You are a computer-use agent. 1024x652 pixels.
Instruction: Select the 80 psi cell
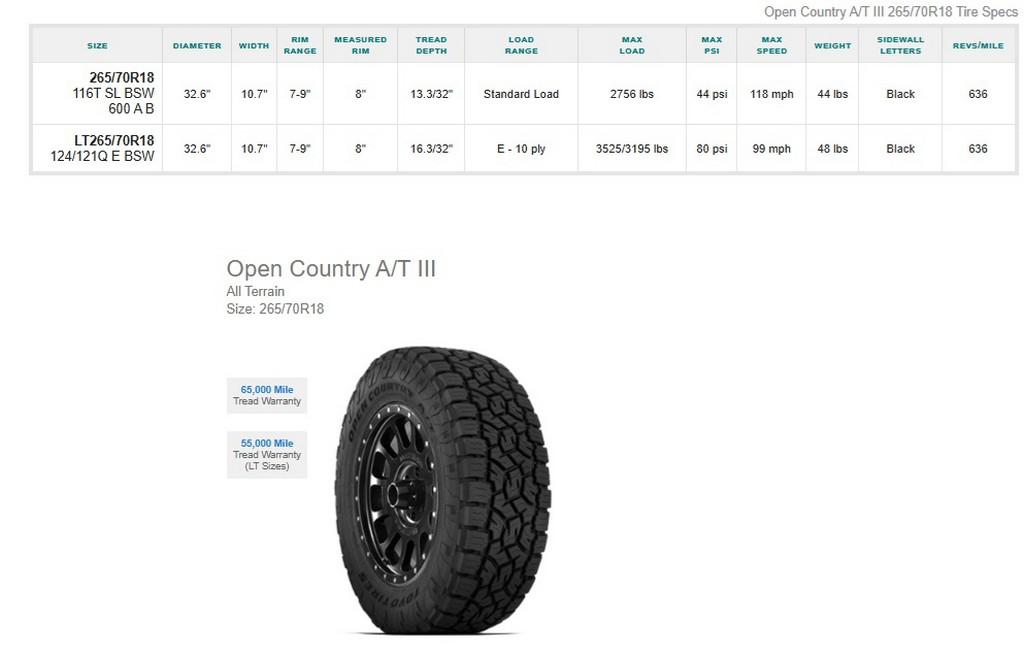pyautogui.click(x=711, y=149)
